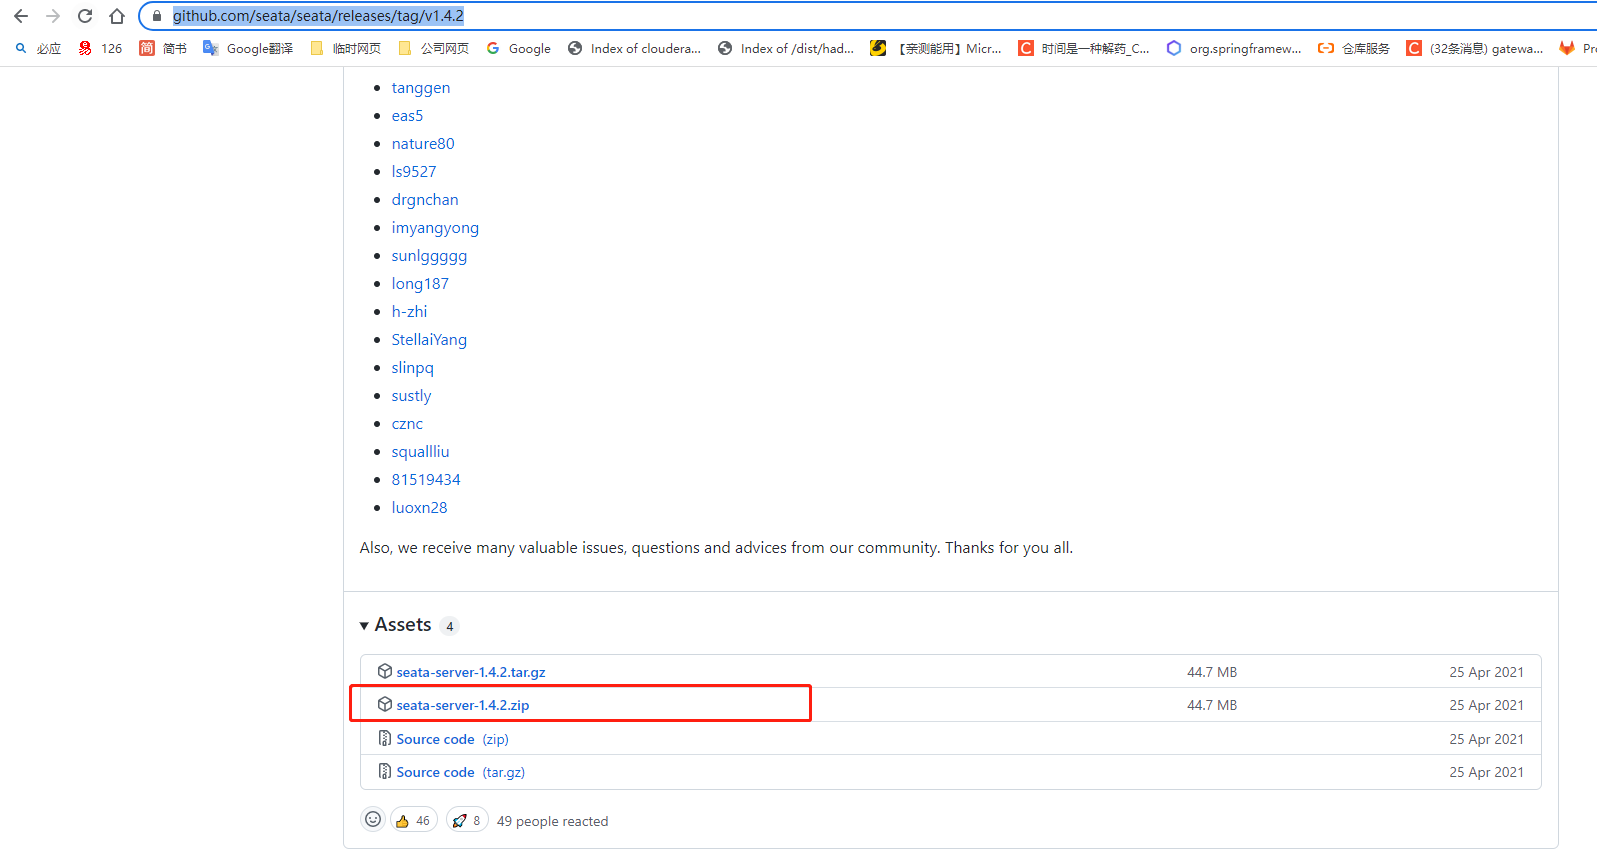1597x865 pixels.
Task: Download Source code (tar.gz)
Action: click(x=460, y=772)
